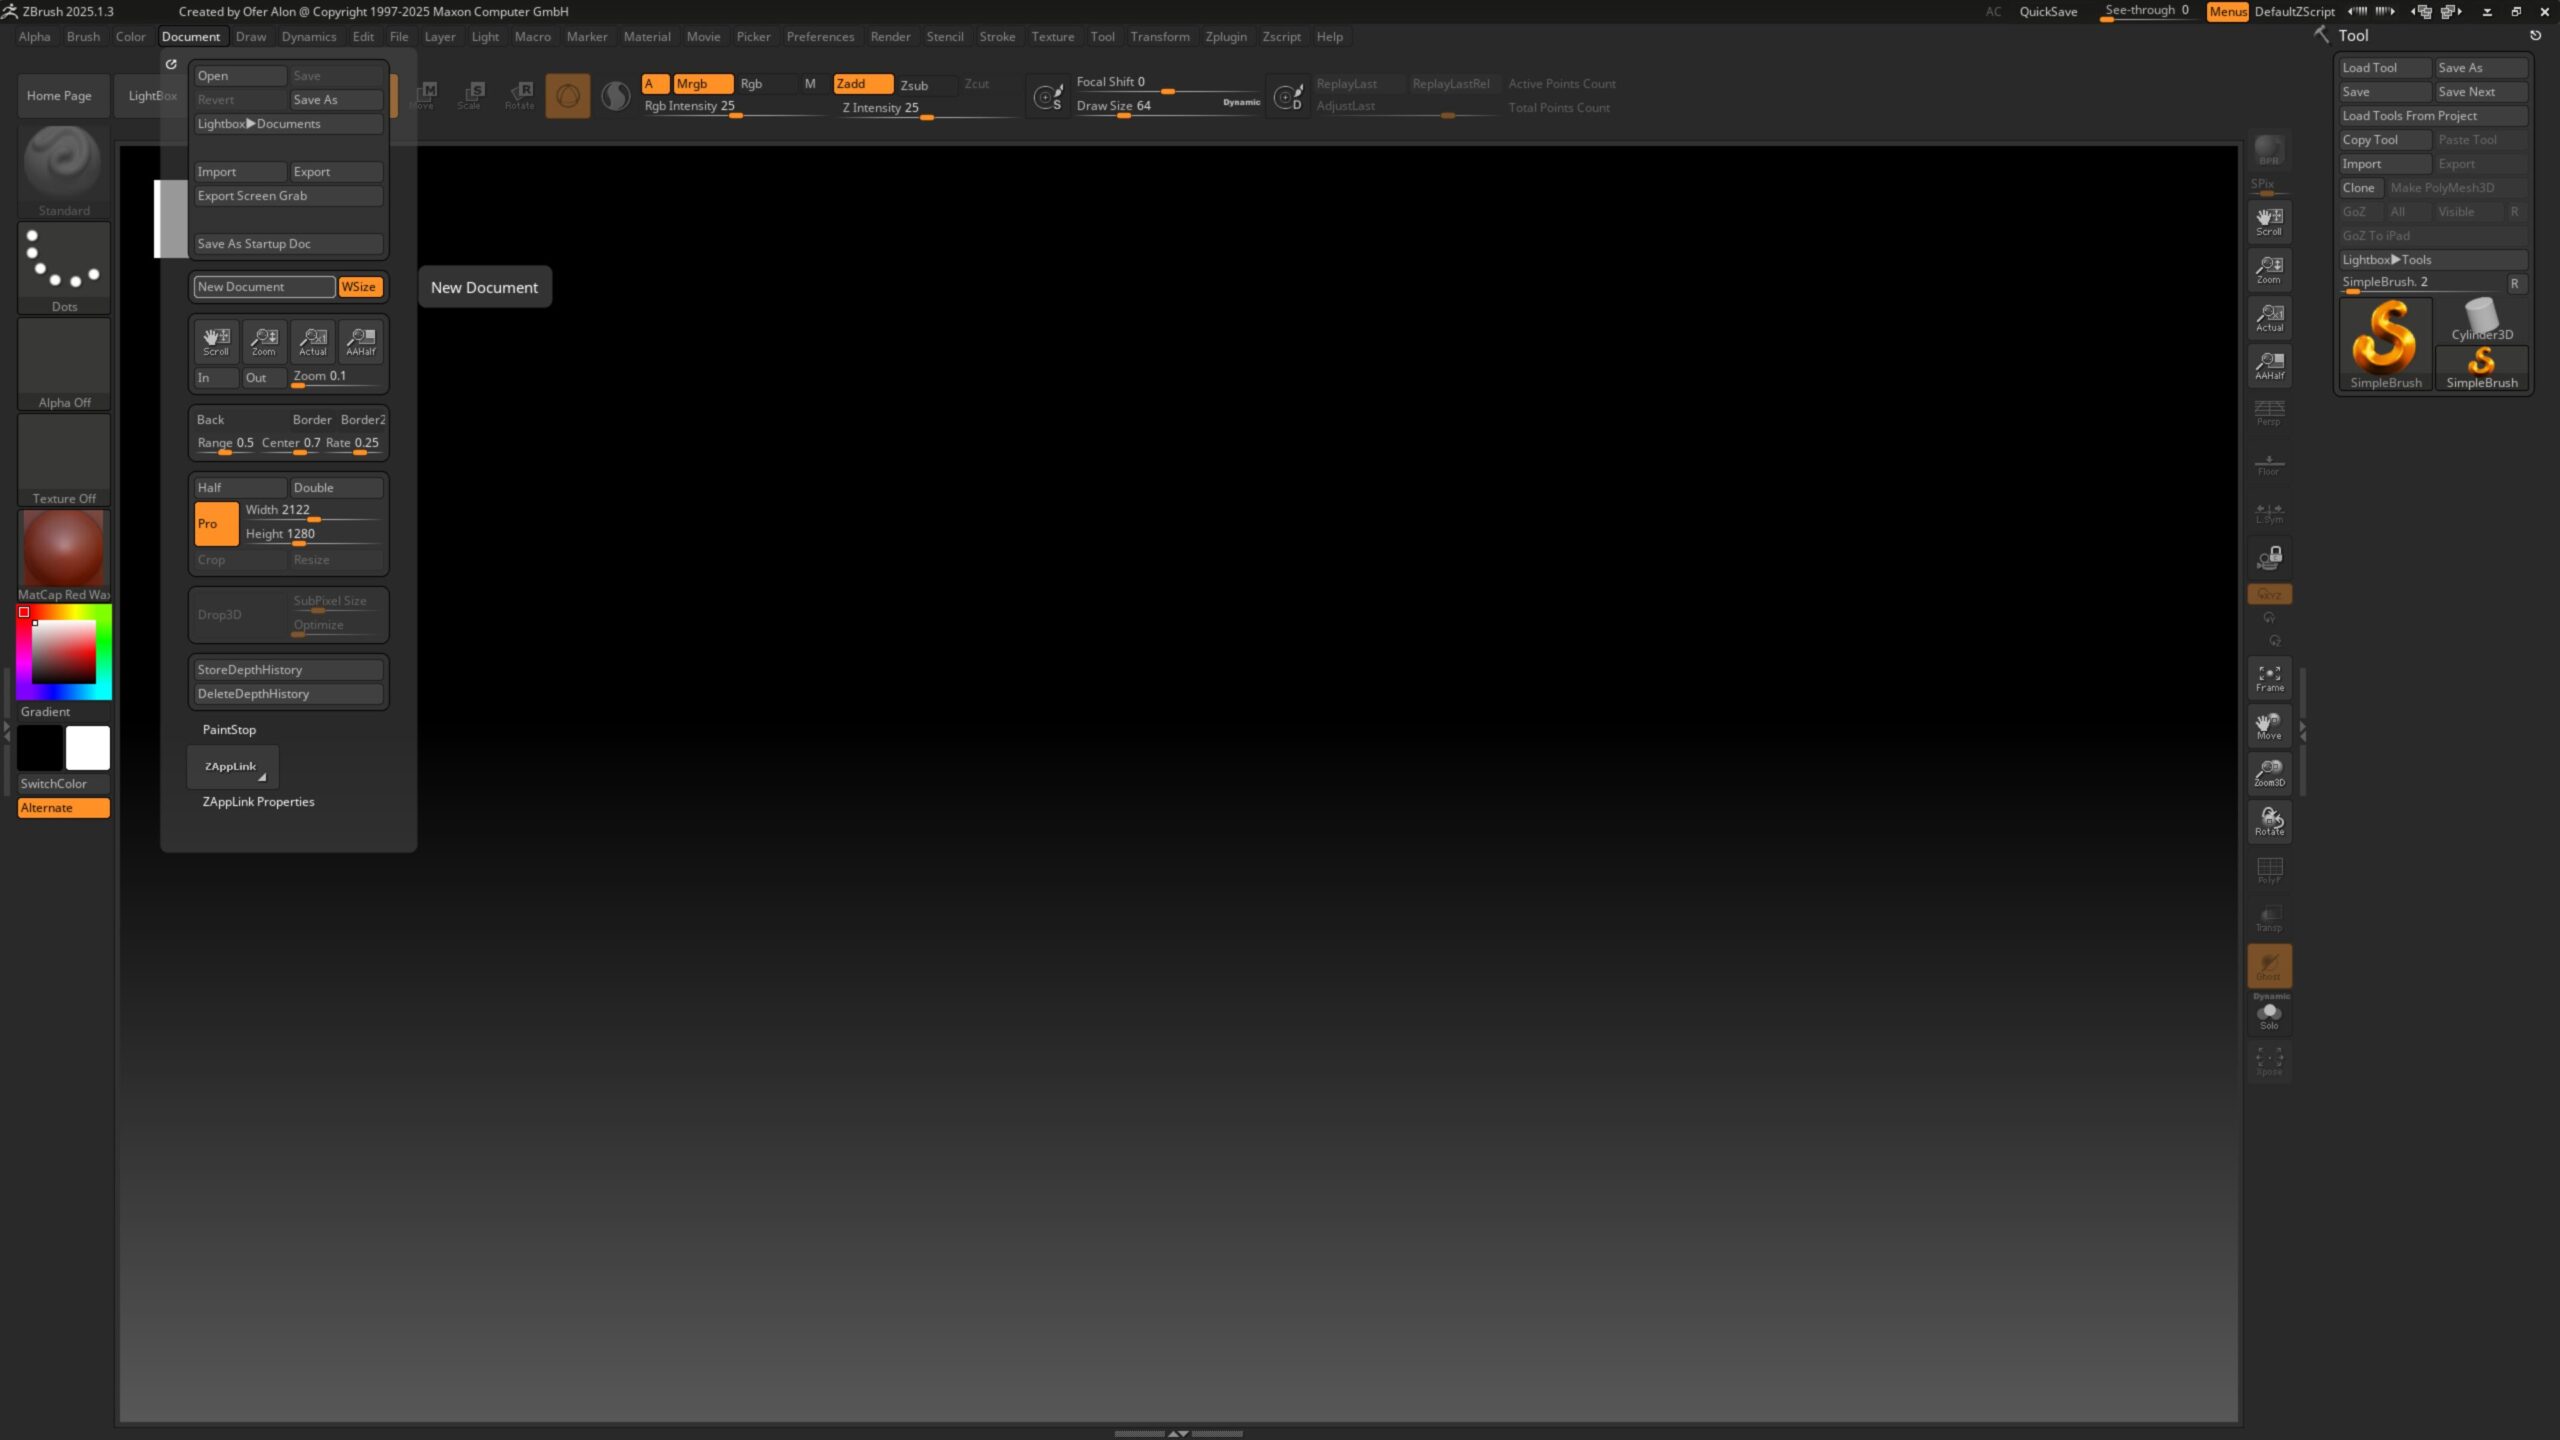
Task: Click the Rotate icon on right shelf
Action: pos(2269,821)
